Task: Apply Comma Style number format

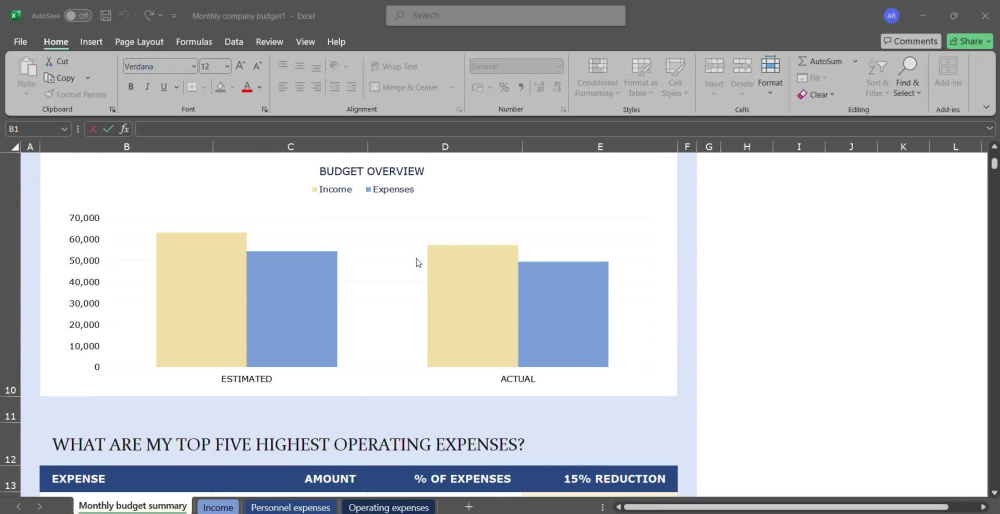Action: point(520,87)
